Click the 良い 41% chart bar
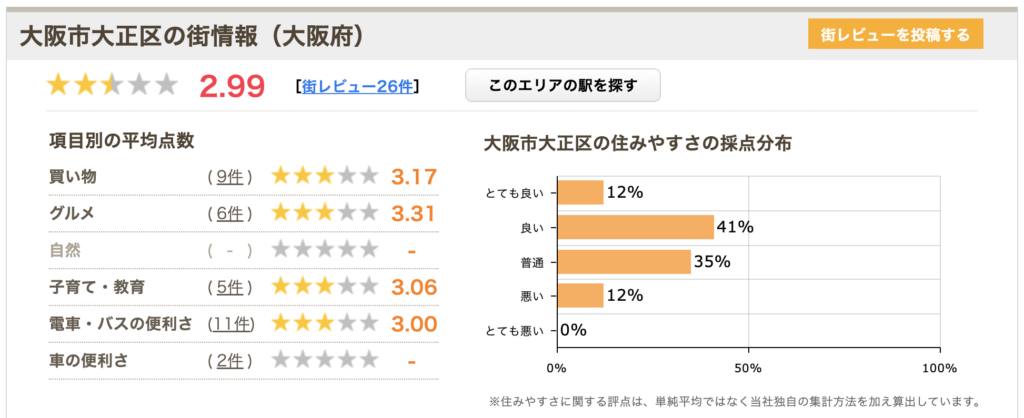This screenshot has width=1024, height=418. tap(635, 227)
